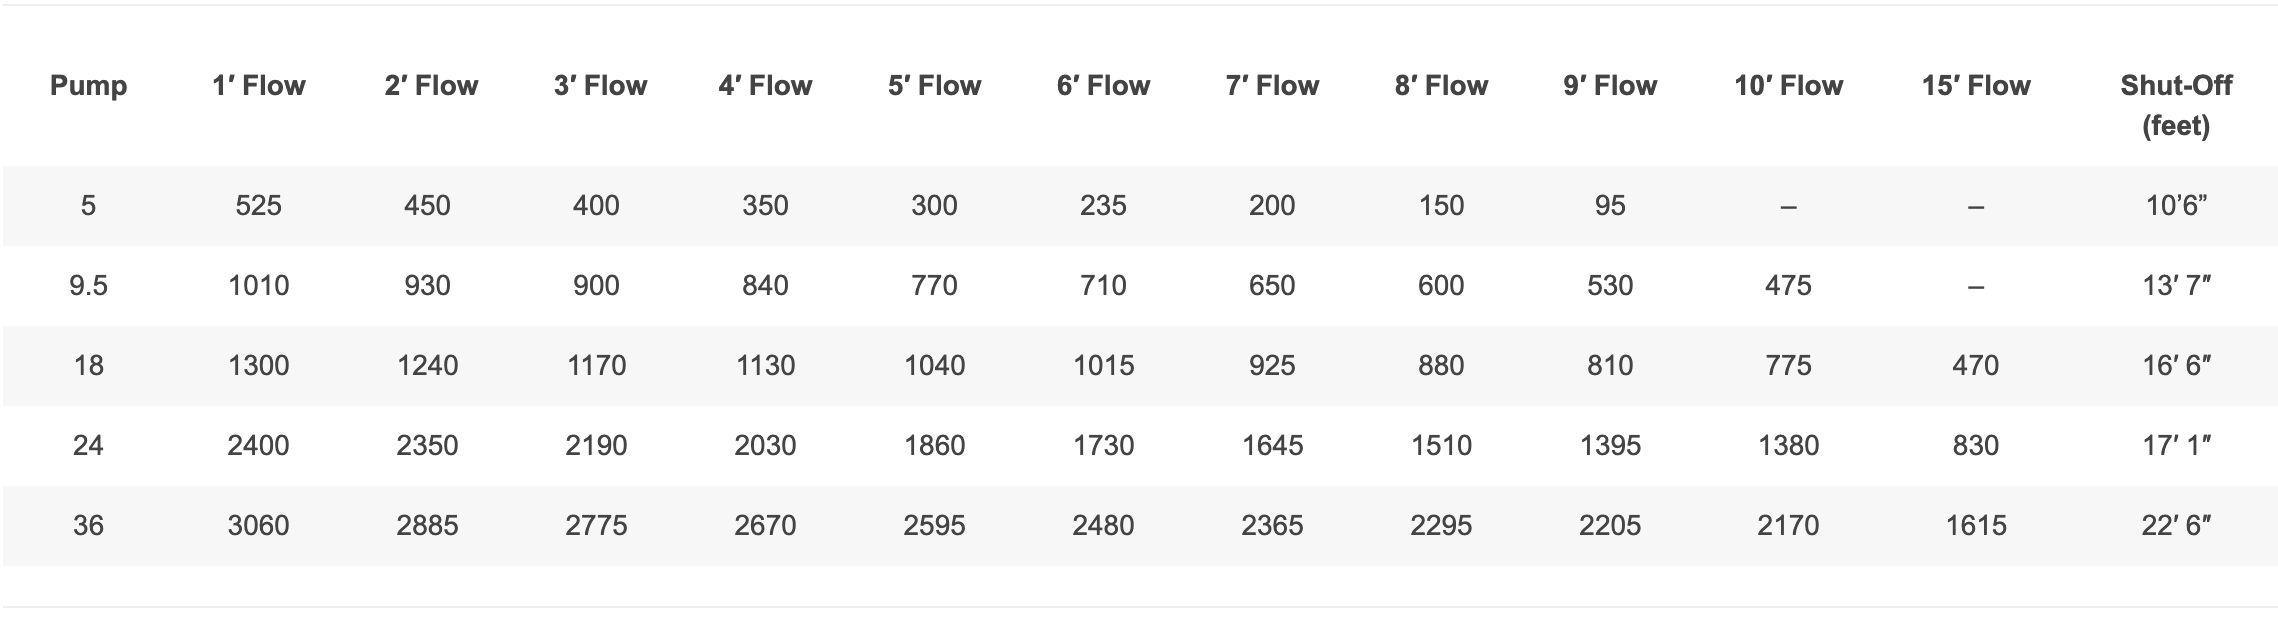
Task: Click the 2400 value for pump 24
Action: pos(258,446)
